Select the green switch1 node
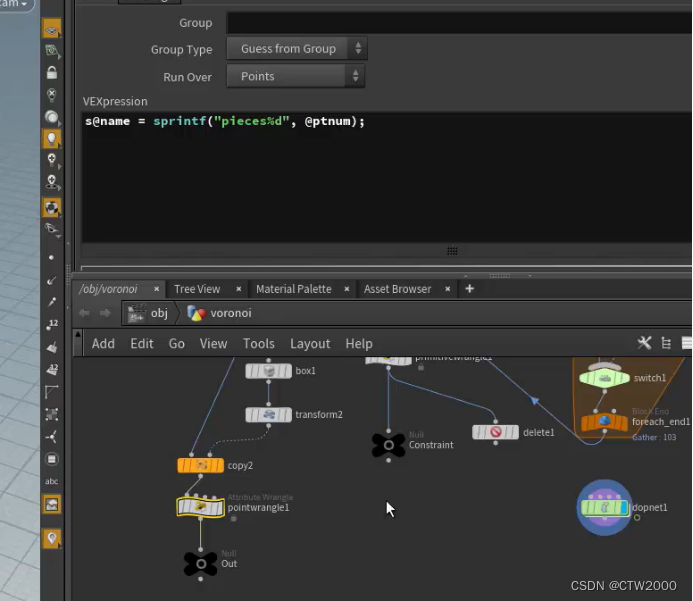 pyautogui.click(x=604, y=378)
